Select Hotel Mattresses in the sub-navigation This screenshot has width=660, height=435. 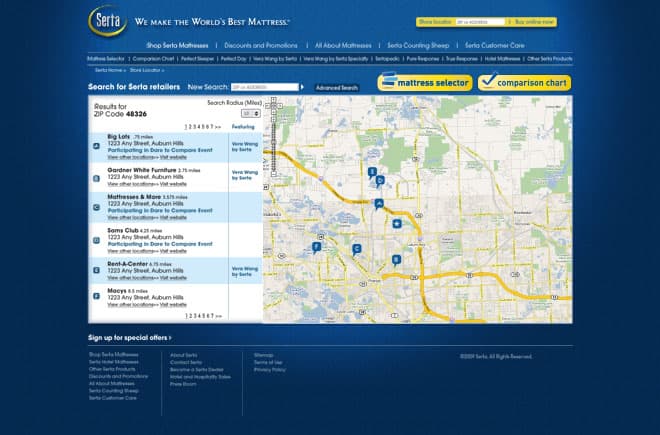point(502,59)
